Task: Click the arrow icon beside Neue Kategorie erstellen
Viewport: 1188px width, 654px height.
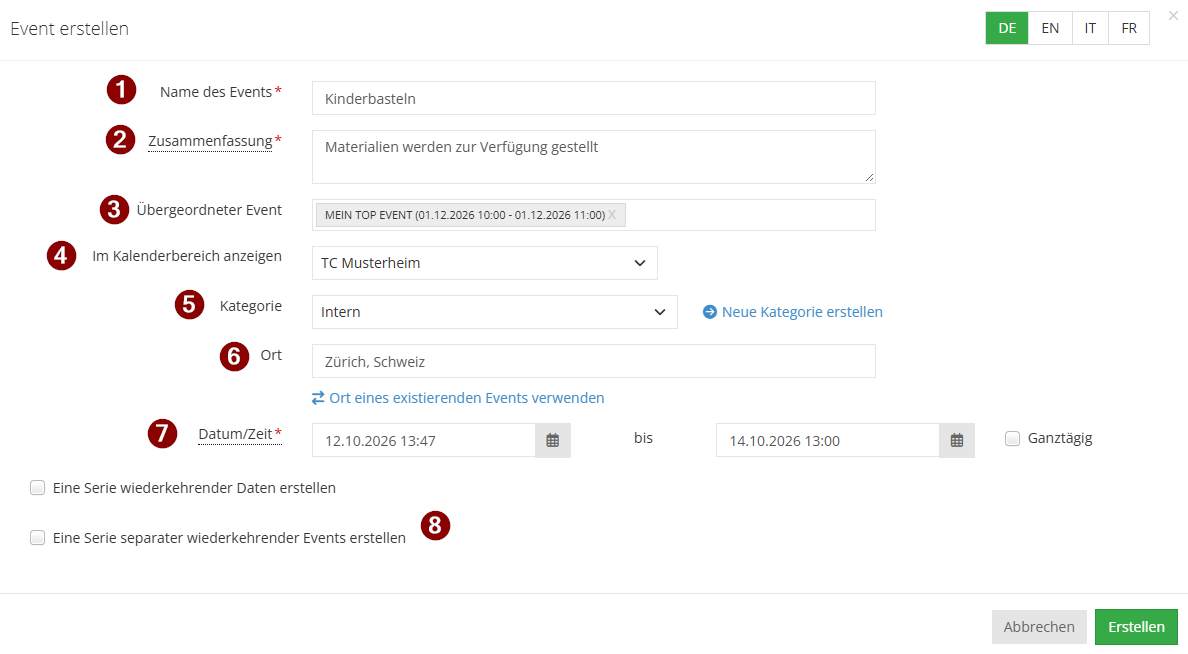Action: (710, 311)
